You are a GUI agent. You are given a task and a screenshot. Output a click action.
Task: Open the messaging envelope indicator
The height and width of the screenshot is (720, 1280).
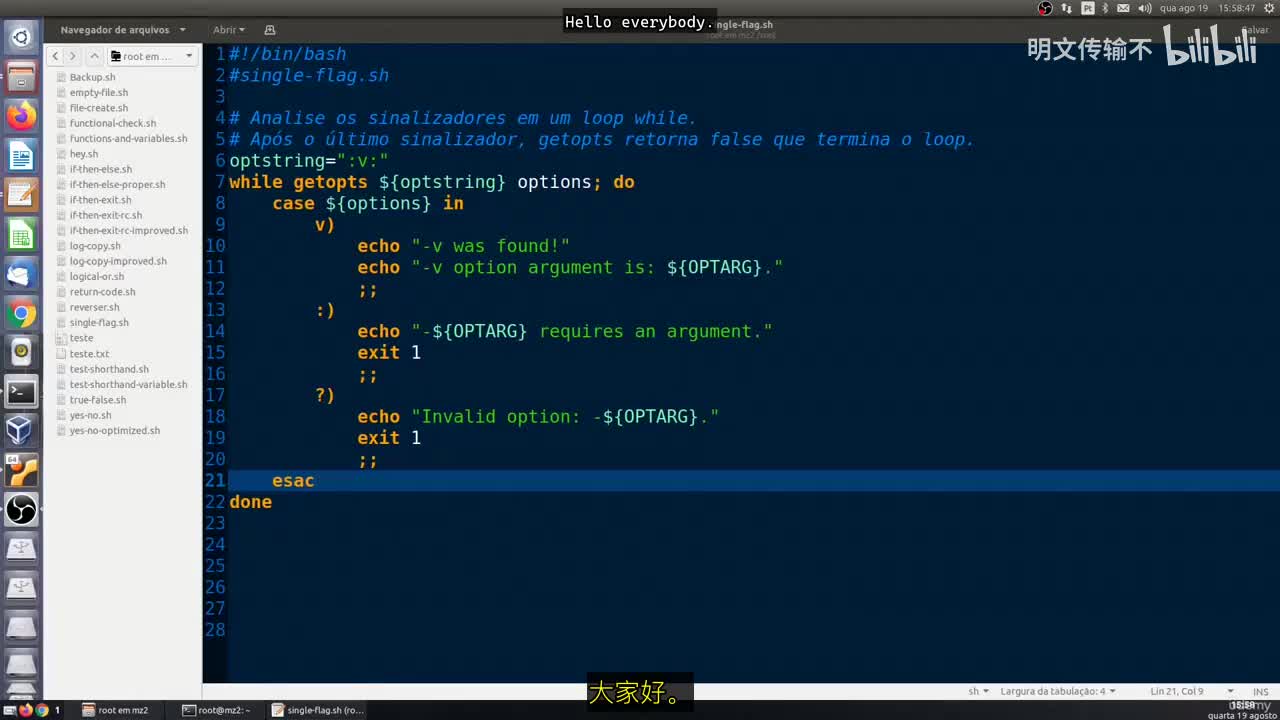pyautogui.click(x=1124, y=8)
